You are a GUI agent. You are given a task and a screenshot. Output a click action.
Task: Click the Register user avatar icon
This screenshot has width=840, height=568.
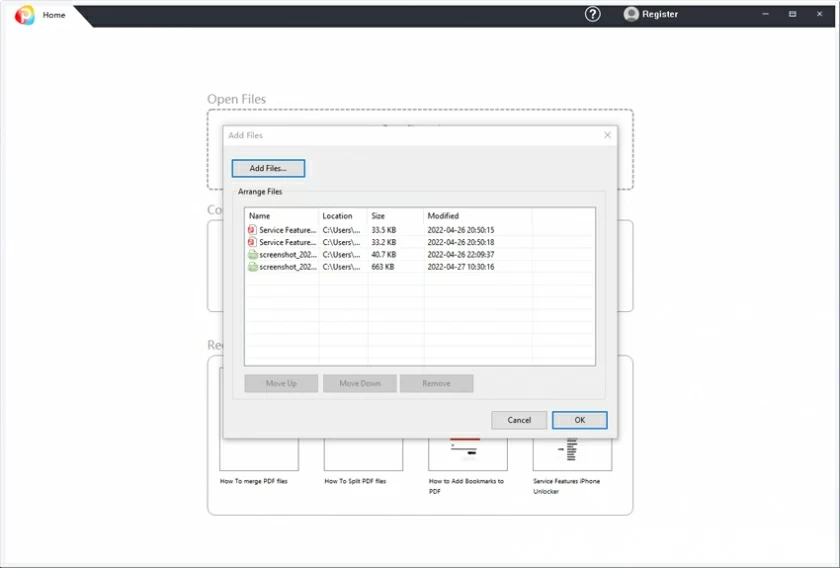pos(631,14)
